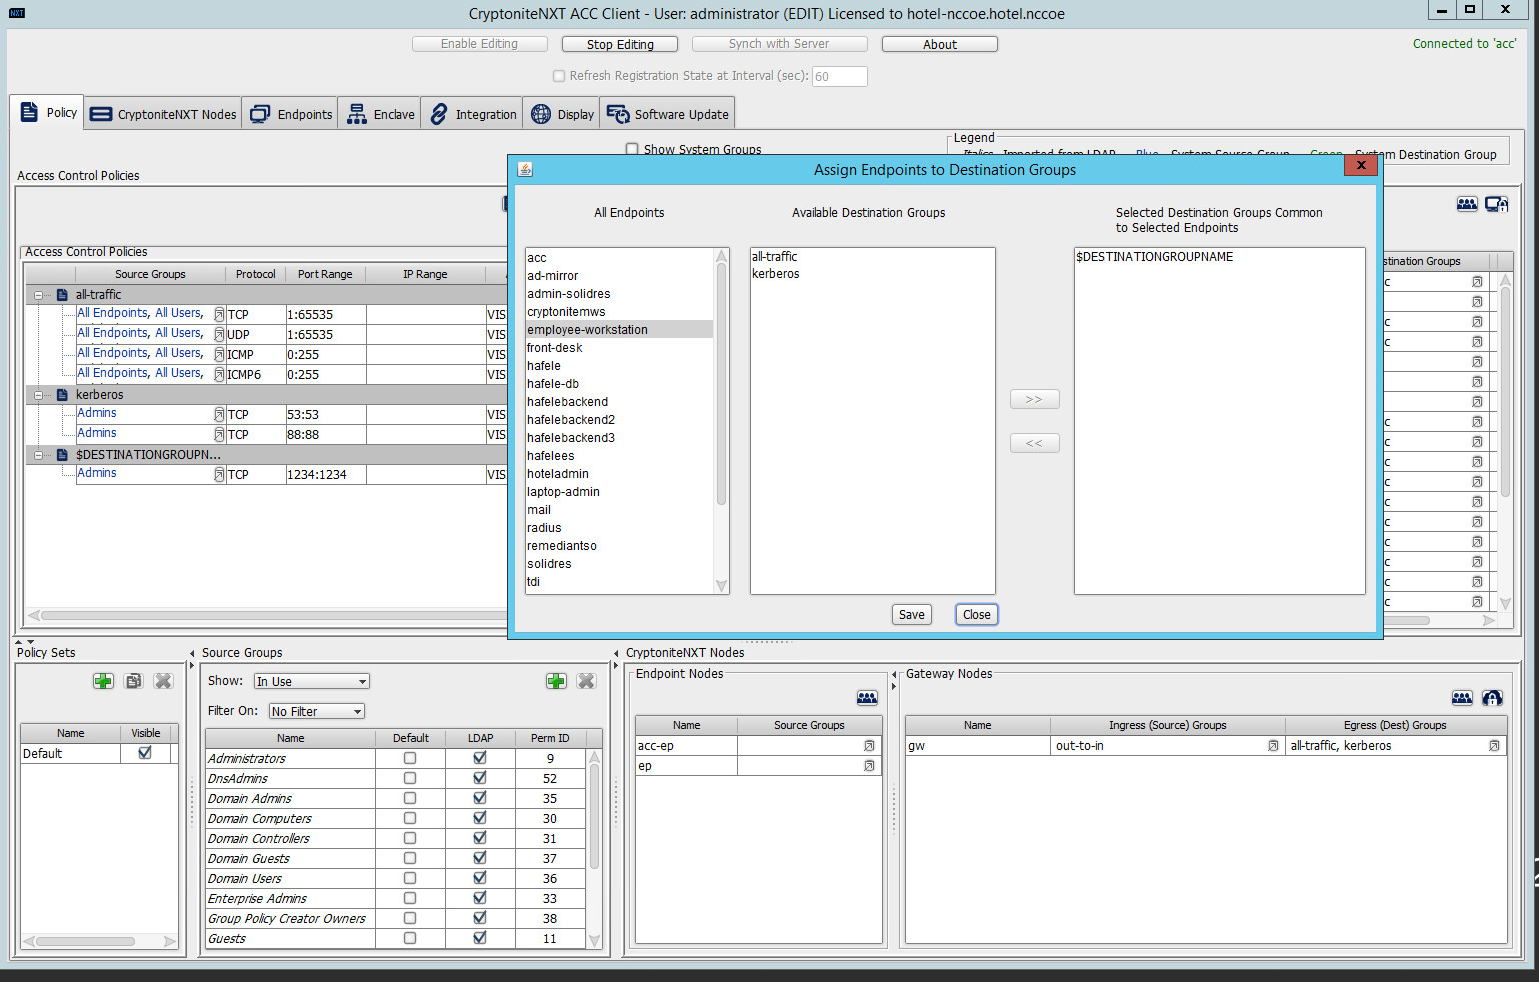1539x982 pixels.
Task: Open editor icon on UDP policy row
Action: (219, 334)
